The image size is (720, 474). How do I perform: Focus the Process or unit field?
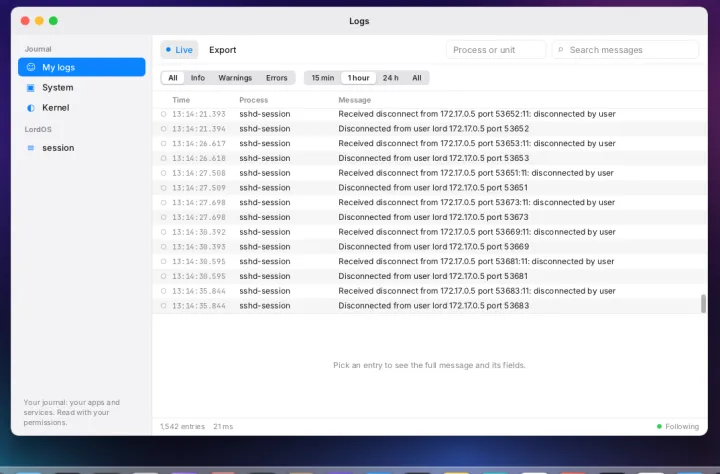[x=496, y=50]
